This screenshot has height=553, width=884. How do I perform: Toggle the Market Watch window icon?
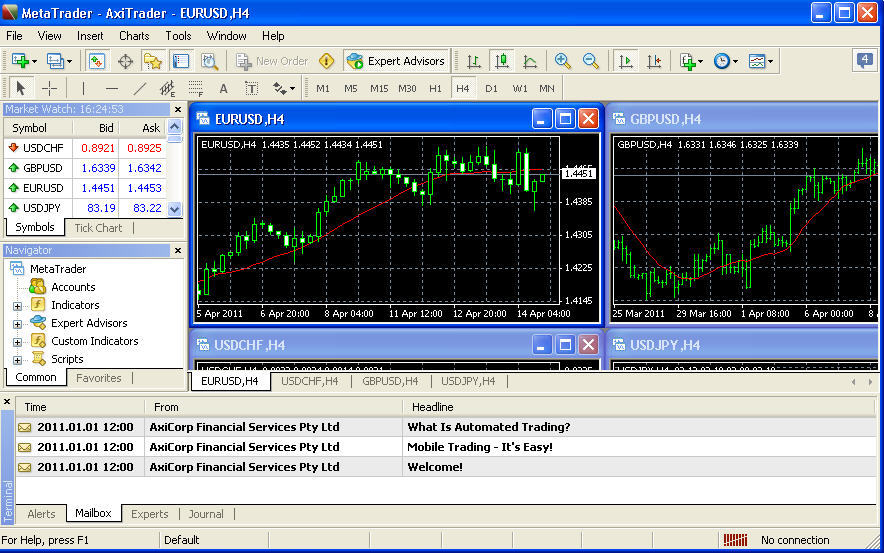click(x=97, y=61)
